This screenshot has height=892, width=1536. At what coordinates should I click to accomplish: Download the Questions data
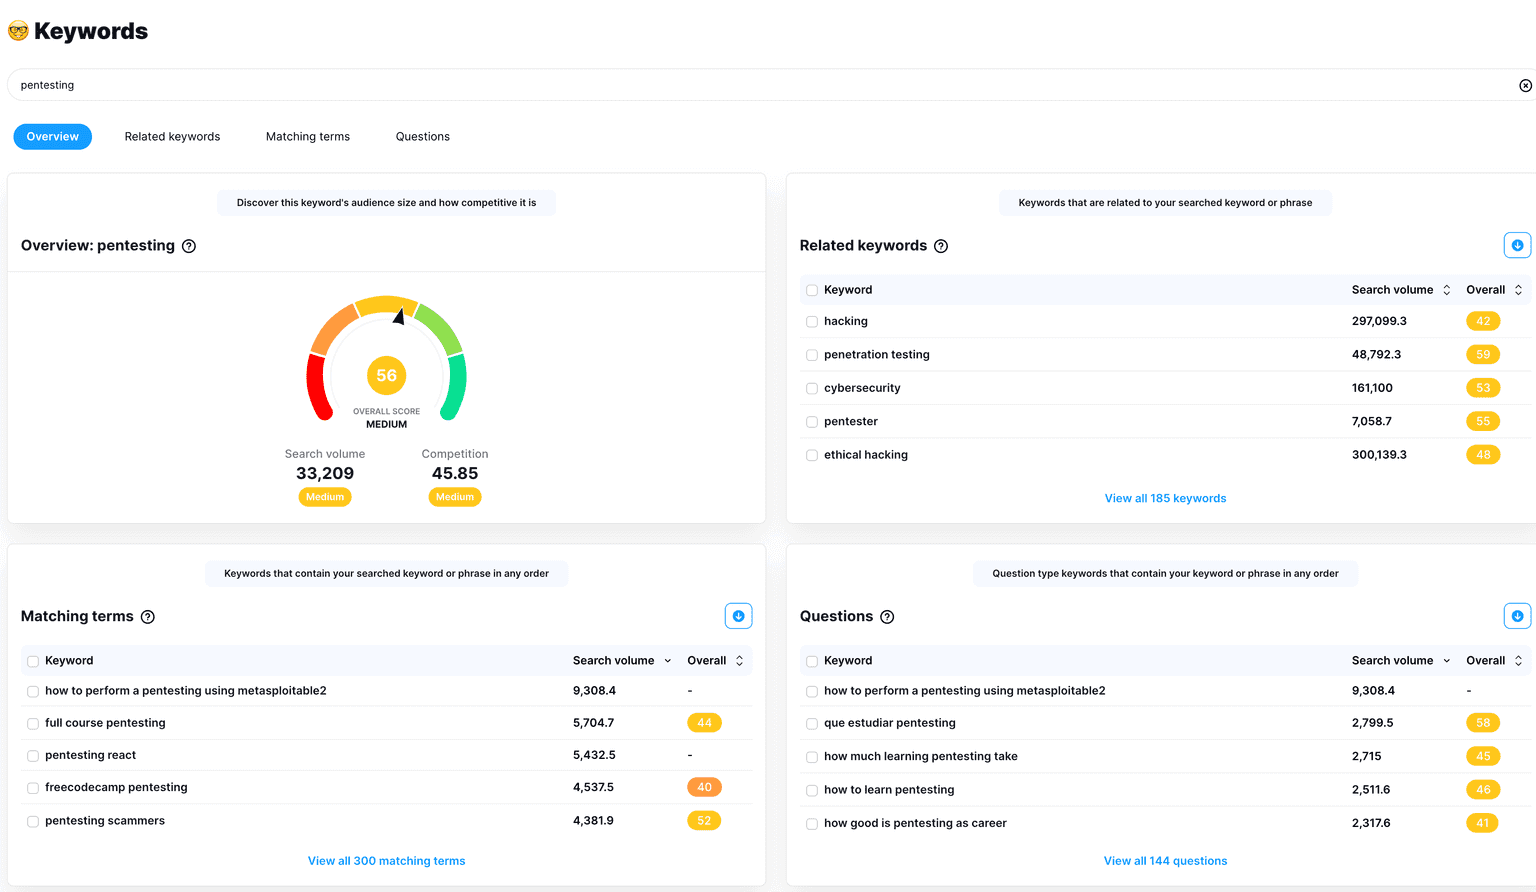1517,615
